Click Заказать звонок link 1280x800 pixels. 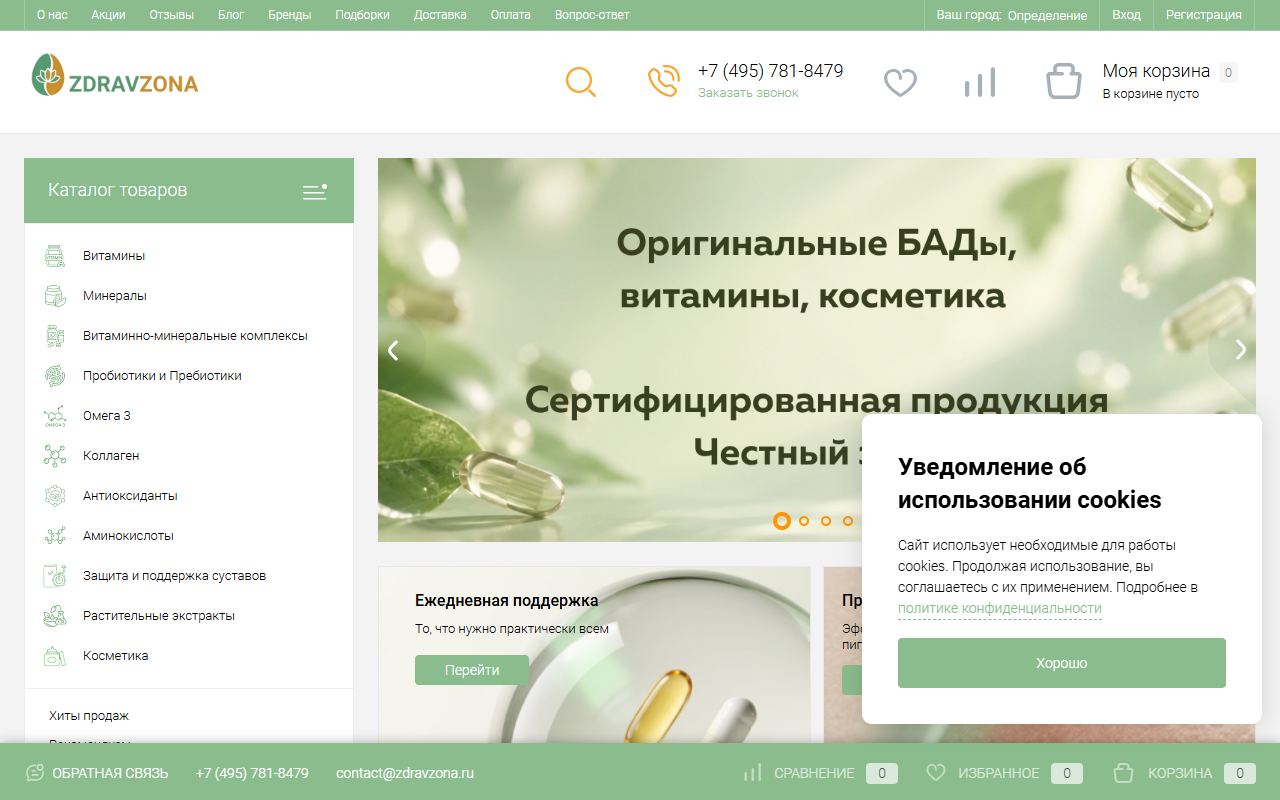tap(748, 93)
